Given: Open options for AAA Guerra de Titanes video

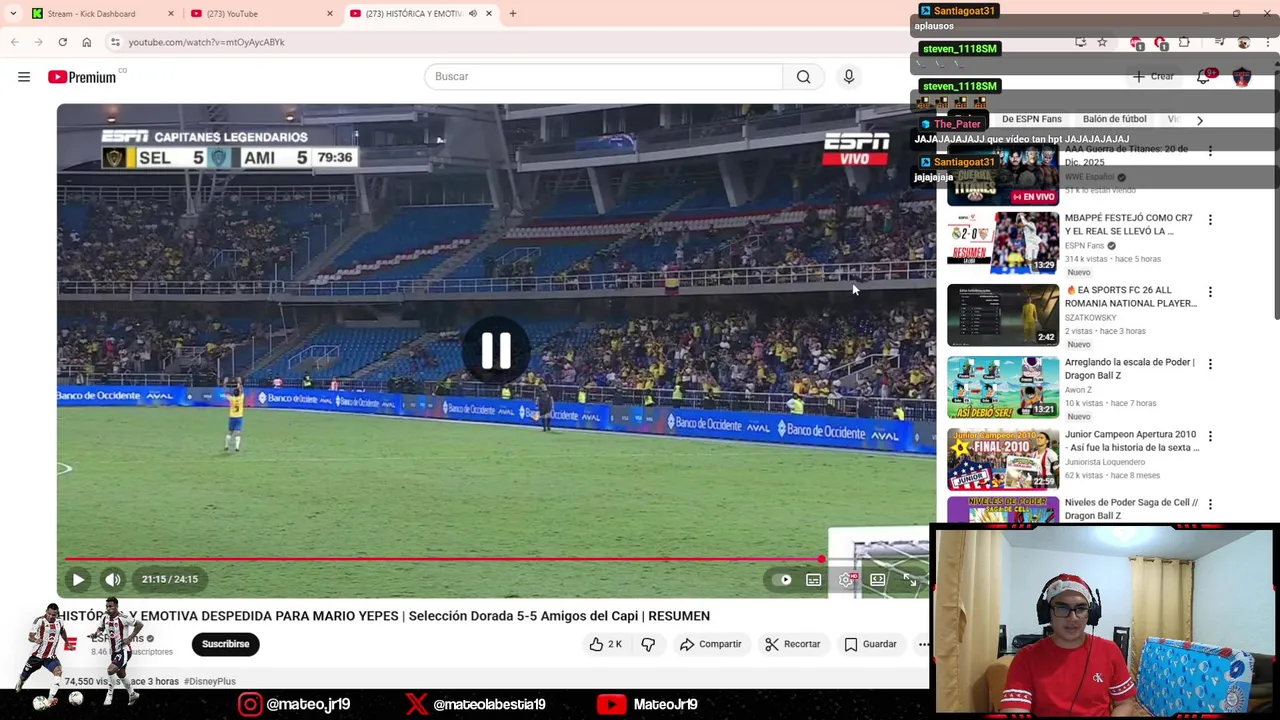Looking at the screenshot, I should pyautogui.click(x=1210, y=151).
